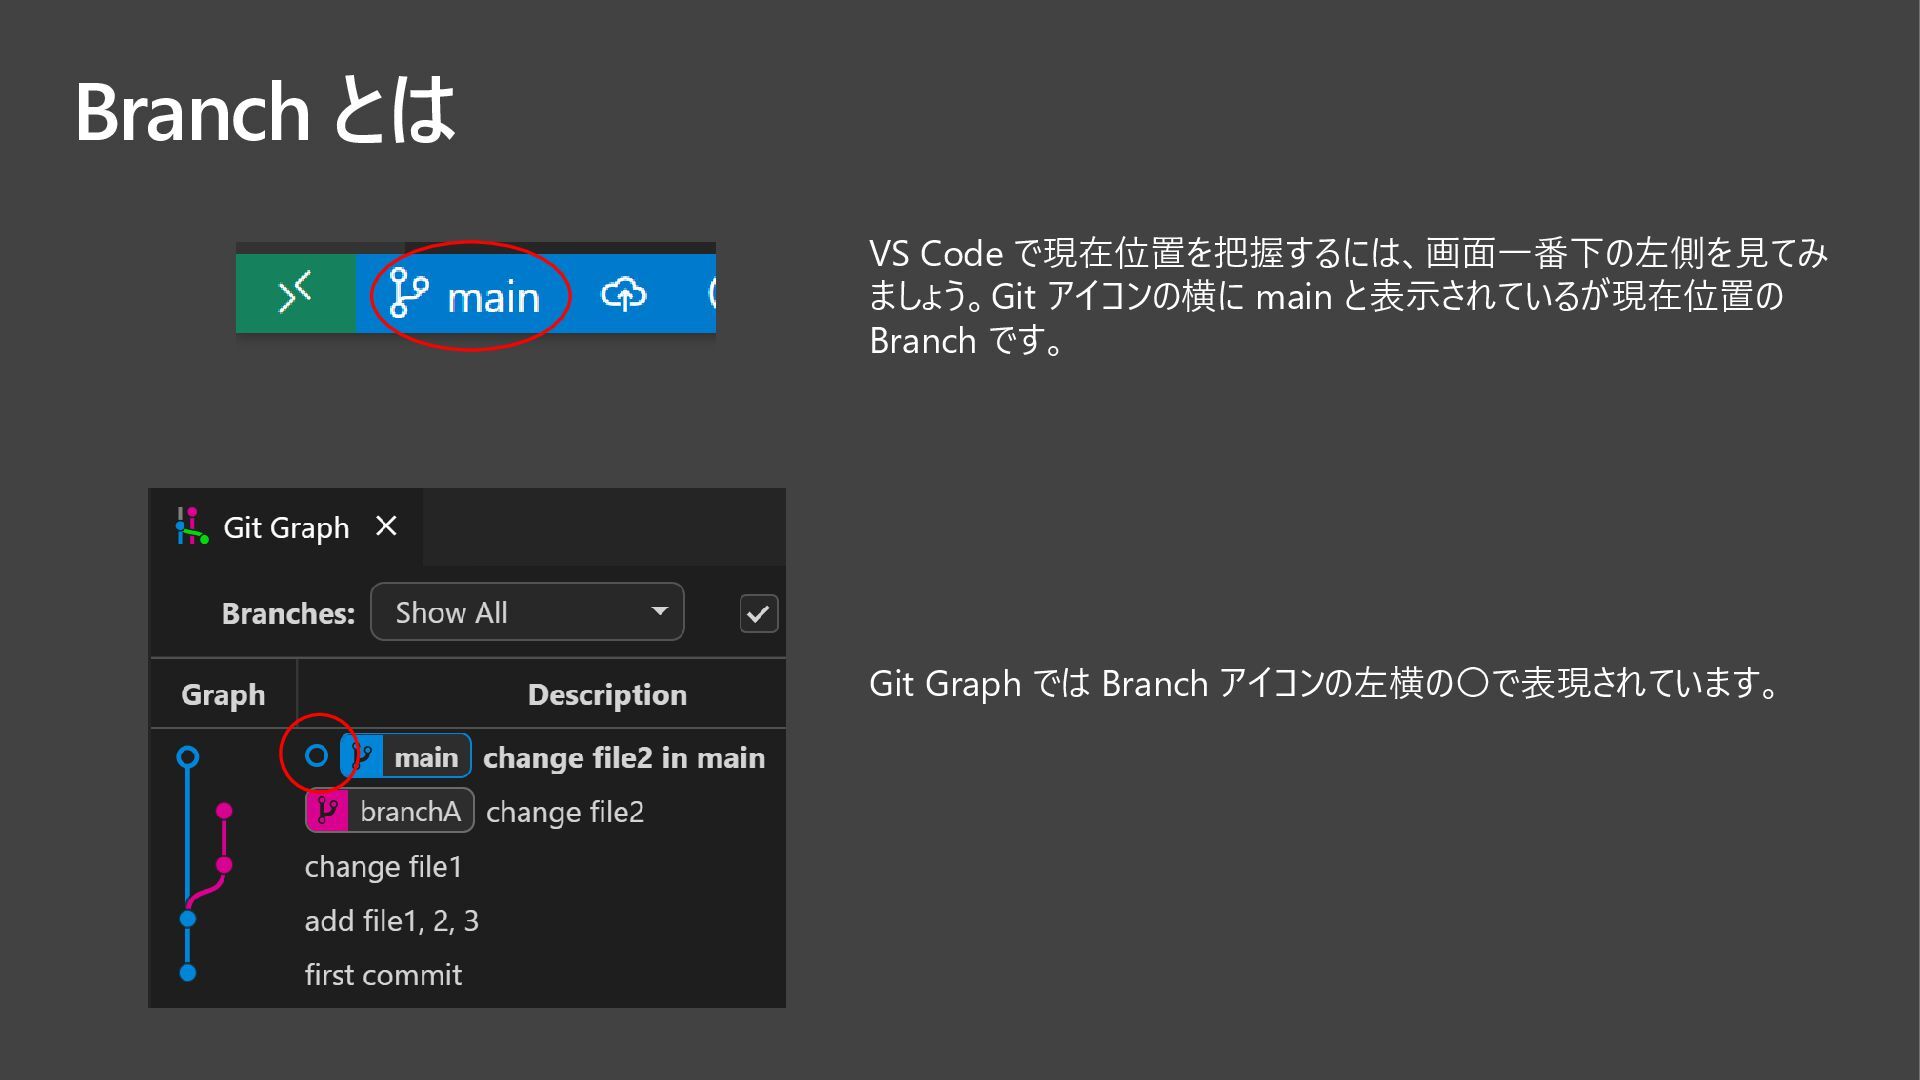Viewport: 1920px width, 1080px height.
Task: Click the publish to cloud icon
Action: coord(623,294)
